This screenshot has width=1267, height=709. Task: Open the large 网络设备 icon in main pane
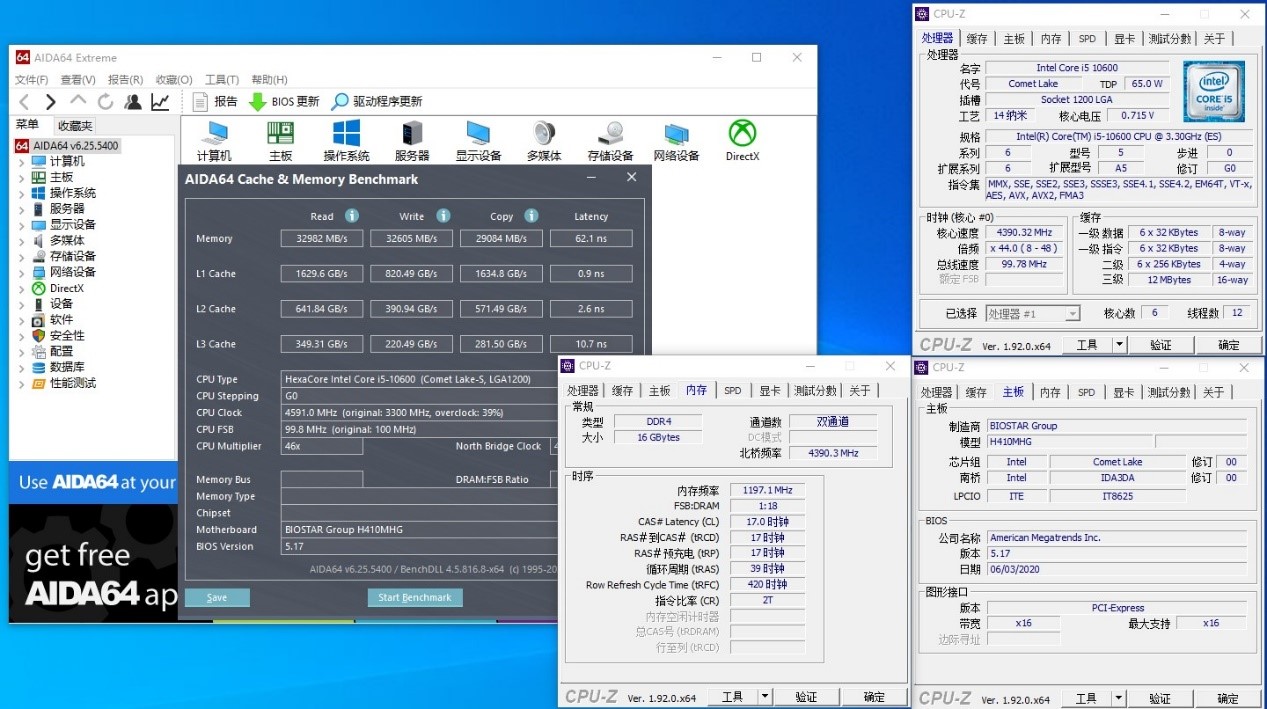pyautogui.click(x=676, y=141)
